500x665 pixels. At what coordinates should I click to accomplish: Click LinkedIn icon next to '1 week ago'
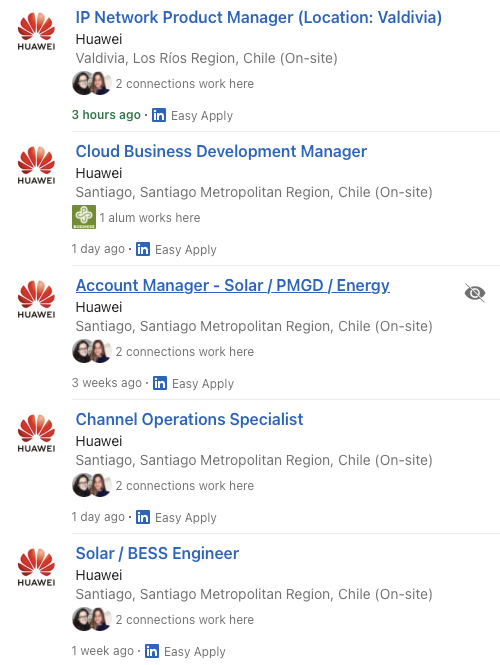[x=152, y=651]
